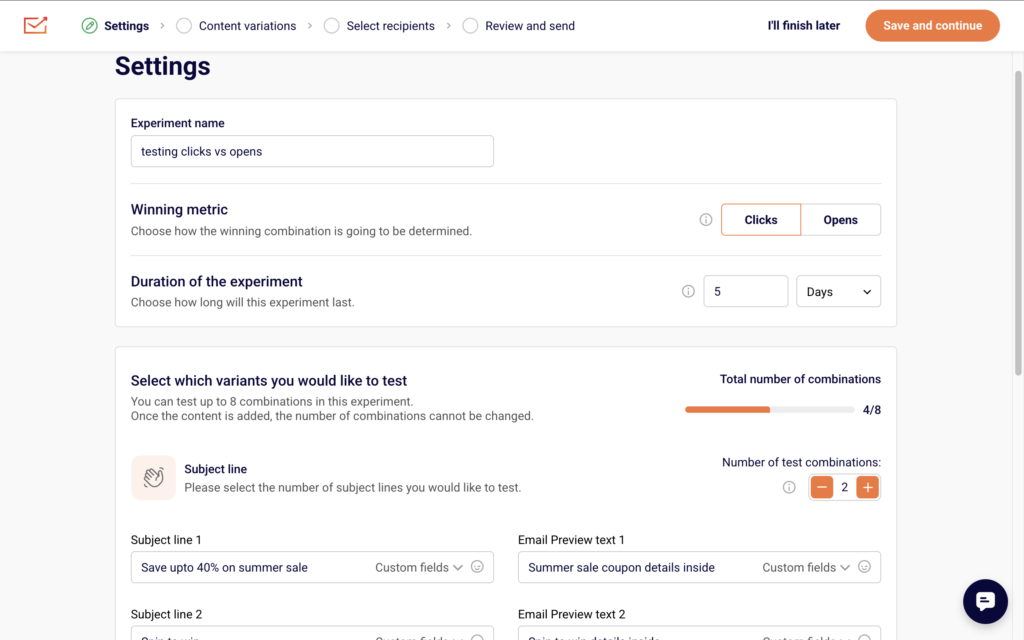This screenshot has width=1024, height=640.
Task: Open the Days duration unit dropdown
Action: 838,291
